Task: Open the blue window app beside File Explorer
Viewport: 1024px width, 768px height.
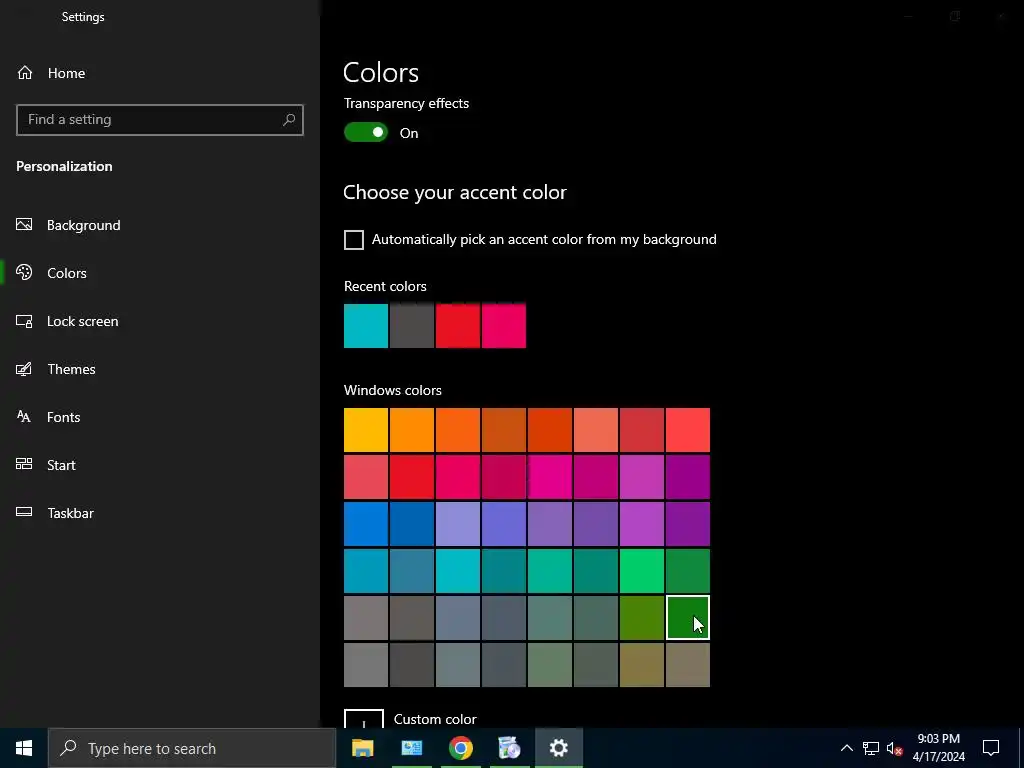Action: point(411,748)
